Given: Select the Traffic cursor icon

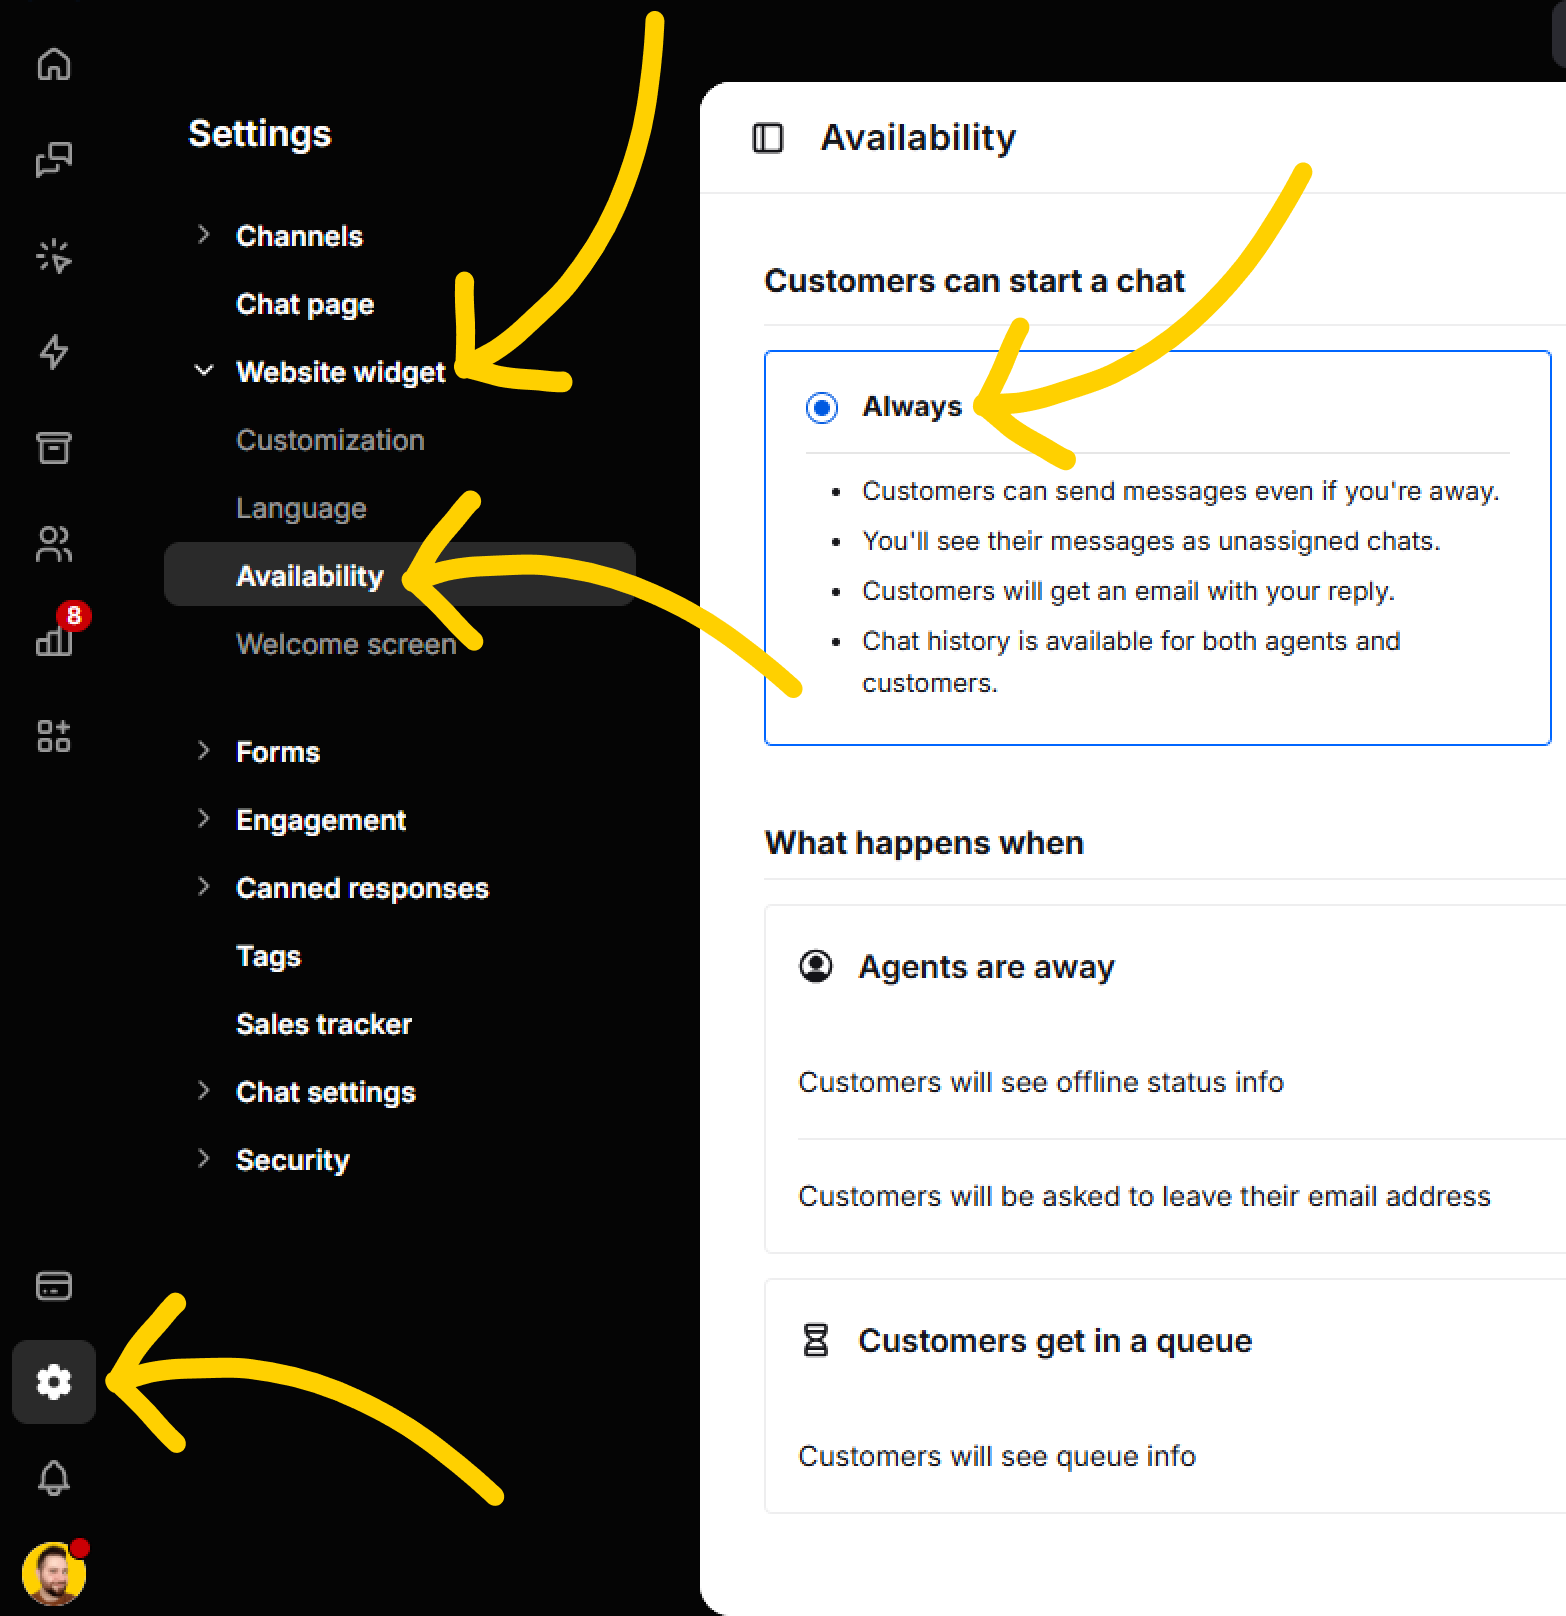Looking at the screenshot, I should click(53, 255).
